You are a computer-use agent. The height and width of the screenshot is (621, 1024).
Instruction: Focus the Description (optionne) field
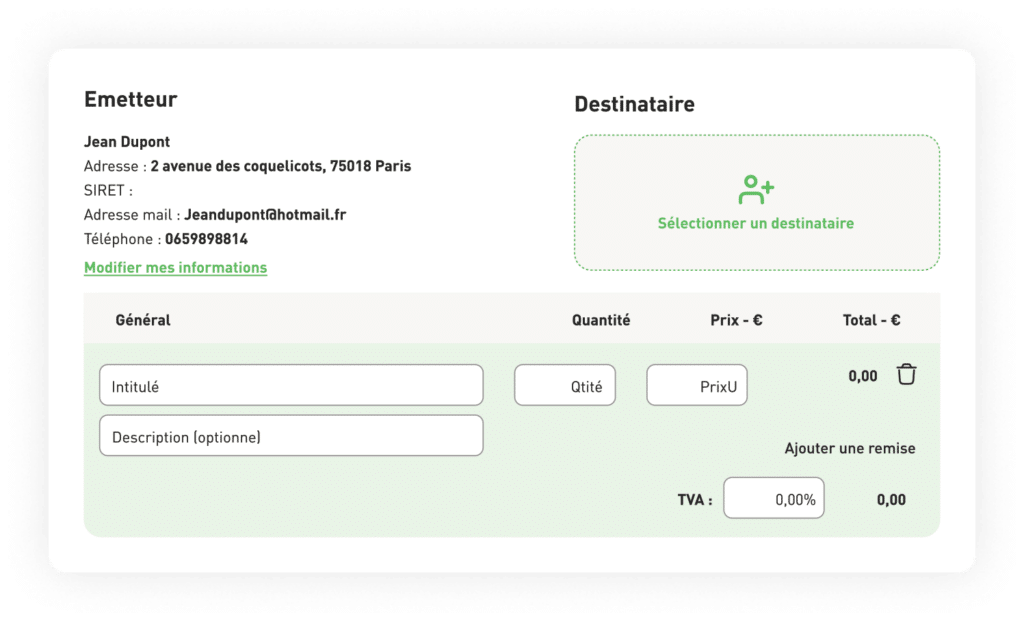pyautogui.click(x=291, y=436)
